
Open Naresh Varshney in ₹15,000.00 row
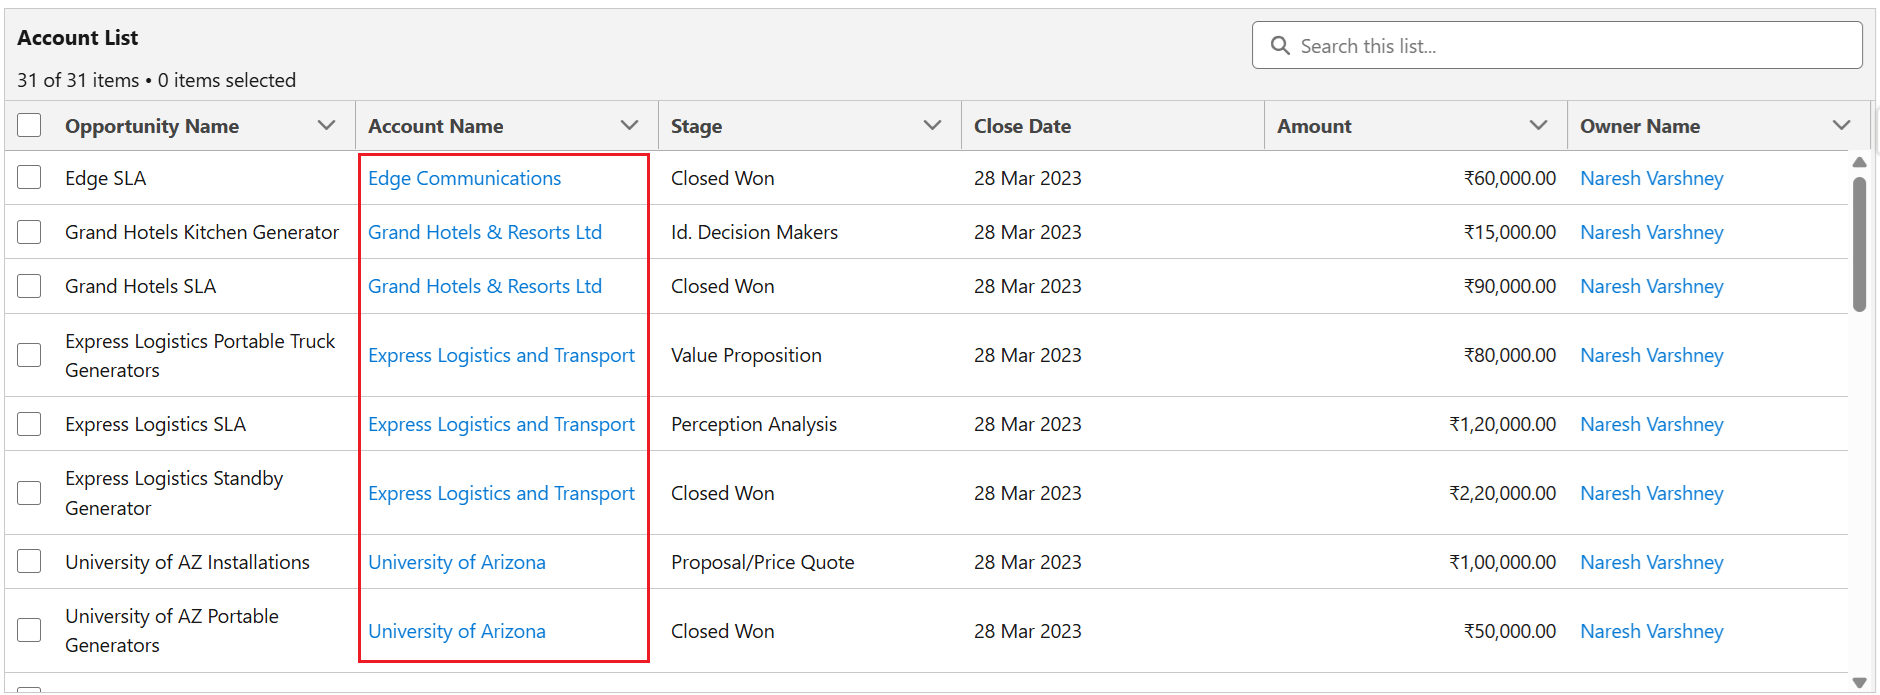(1651, 232)
